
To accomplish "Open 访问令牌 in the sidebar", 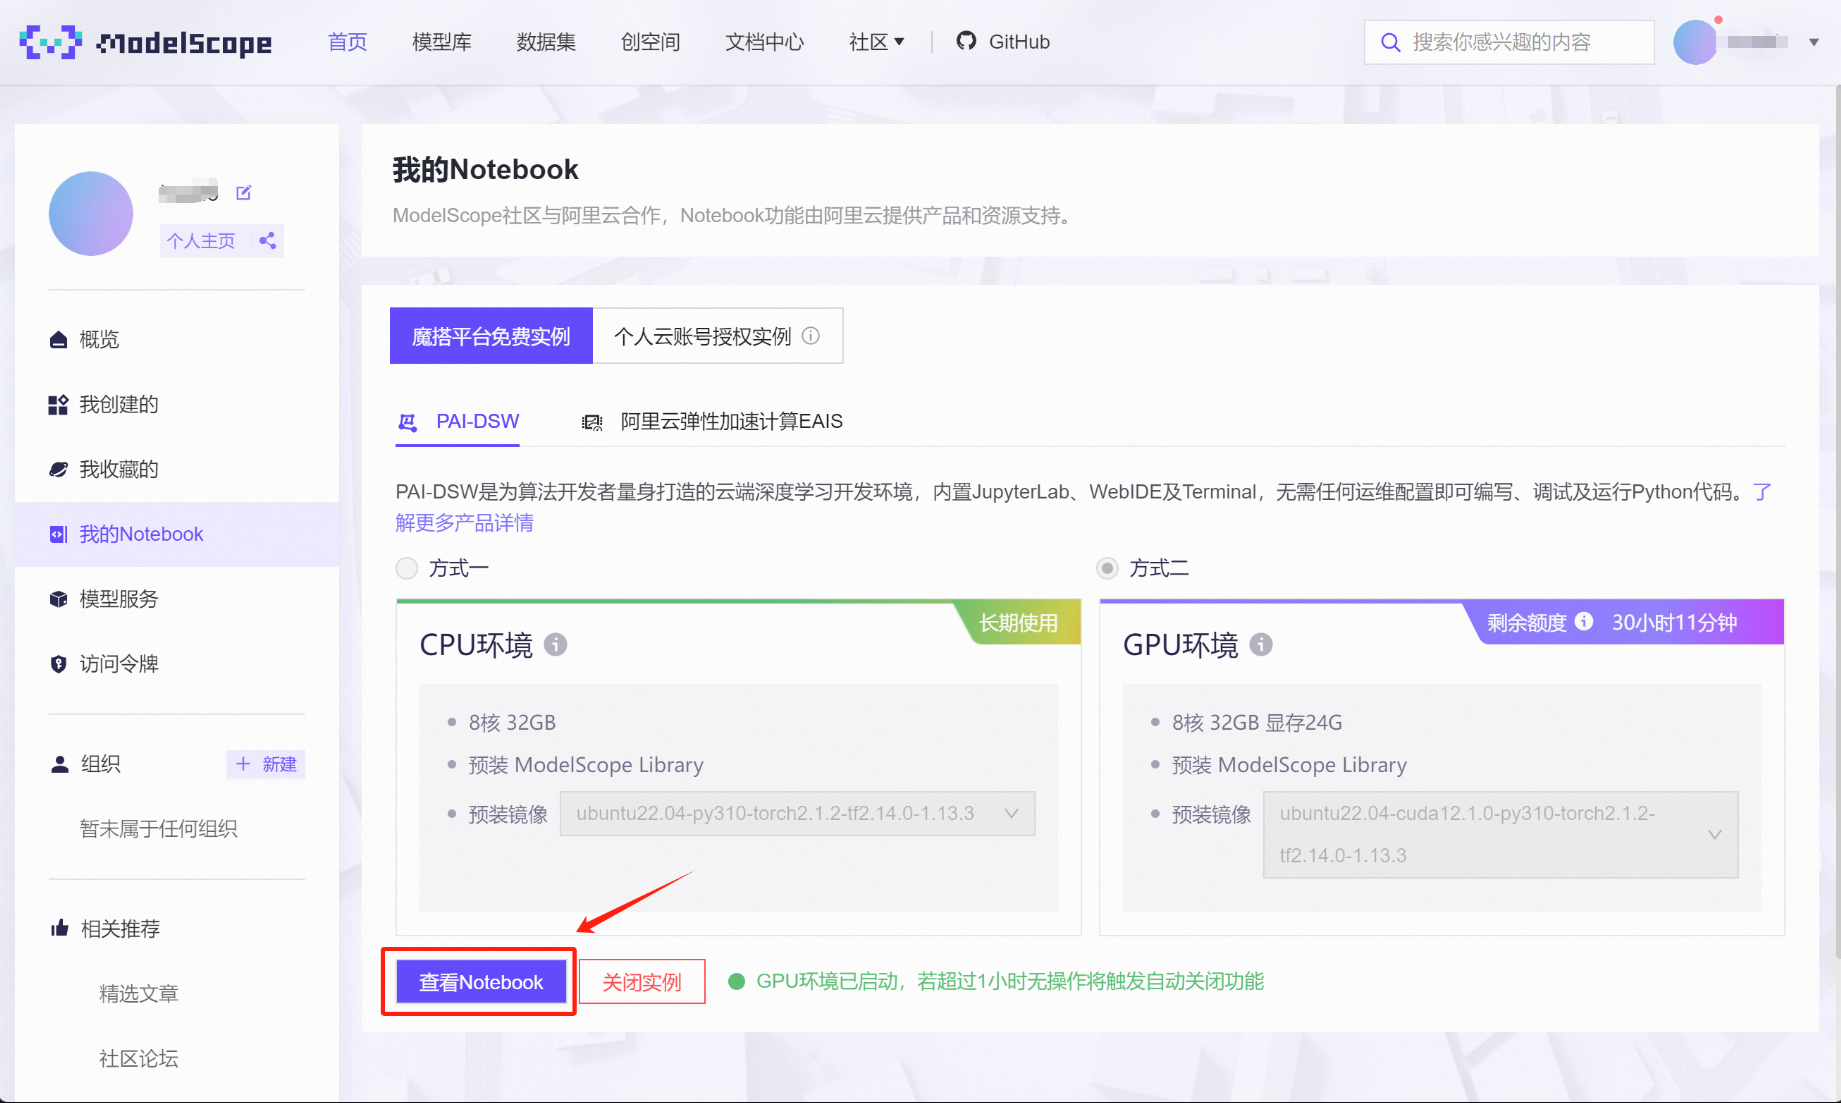I will 119,664.
